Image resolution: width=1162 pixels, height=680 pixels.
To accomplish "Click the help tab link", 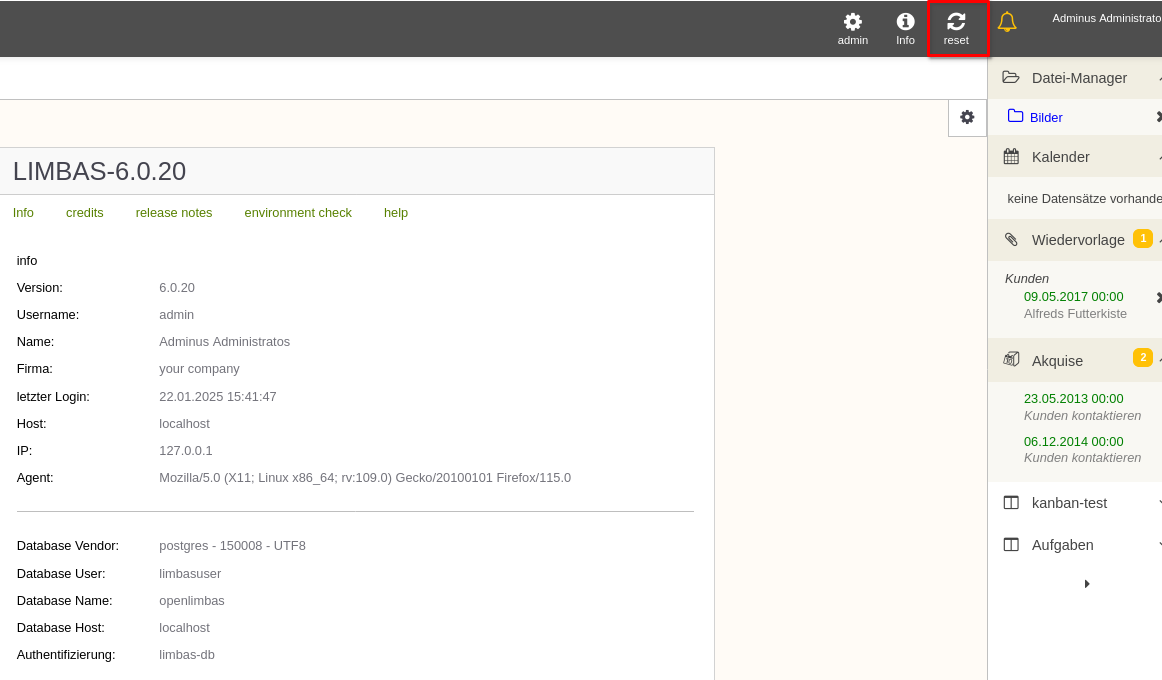I will point(396,213).
